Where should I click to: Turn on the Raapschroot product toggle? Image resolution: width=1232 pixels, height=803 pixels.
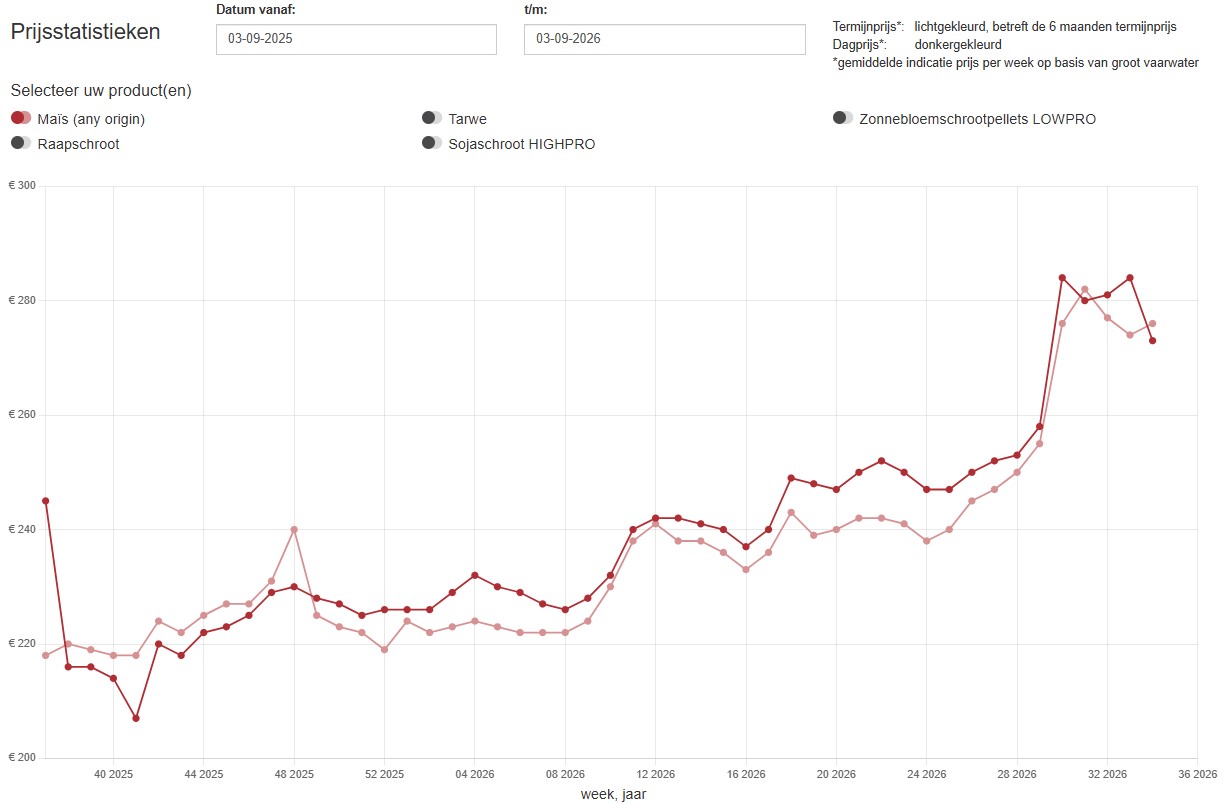[21, 143]
